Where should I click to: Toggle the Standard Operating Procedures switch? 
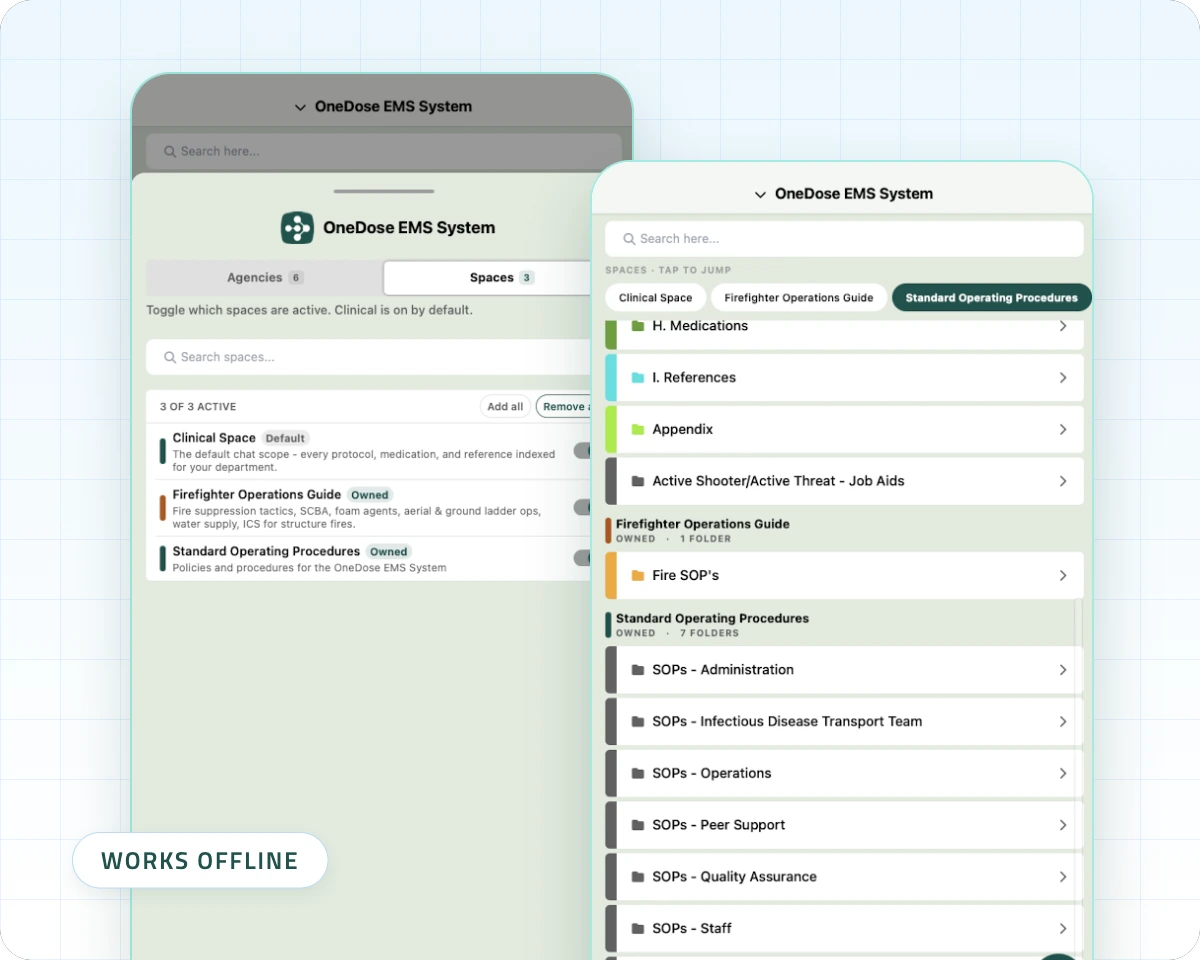point(583,558)
